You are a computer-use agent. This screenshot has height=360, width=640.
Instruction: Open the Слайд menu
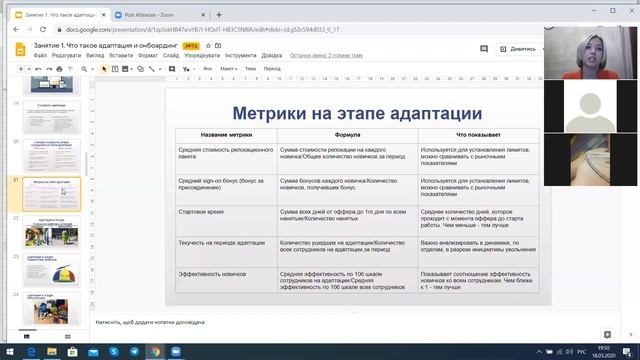click(171, 56)
